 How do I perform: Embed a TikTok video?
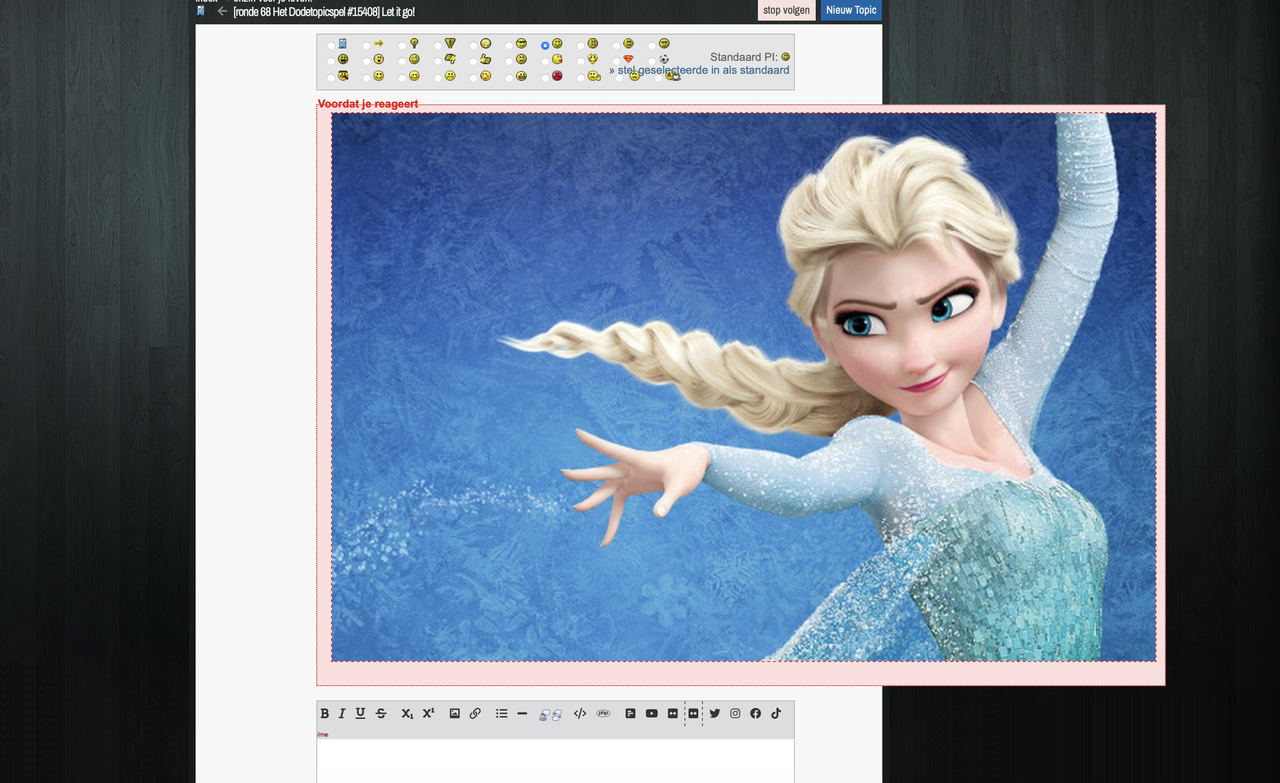(x=775, y=714)
